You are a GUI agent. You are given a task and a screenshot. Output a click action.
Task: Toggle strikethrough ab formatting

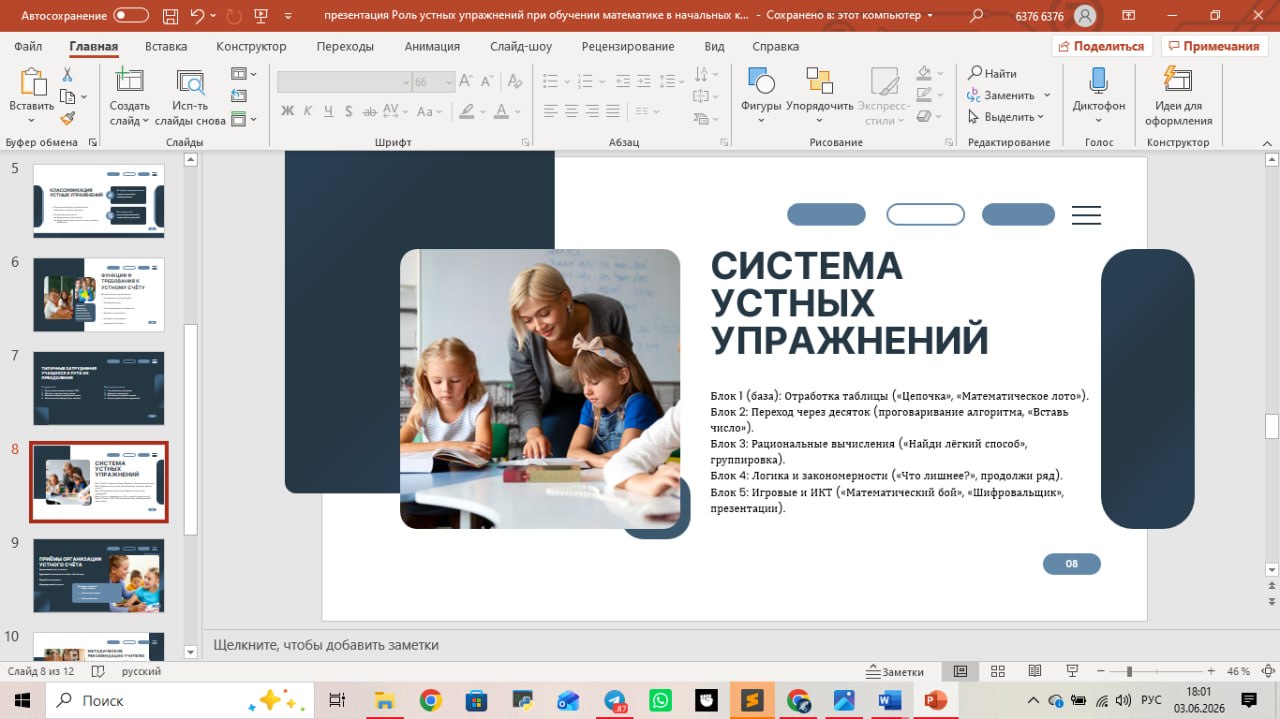pyautogui.click(x=368, y=111)
